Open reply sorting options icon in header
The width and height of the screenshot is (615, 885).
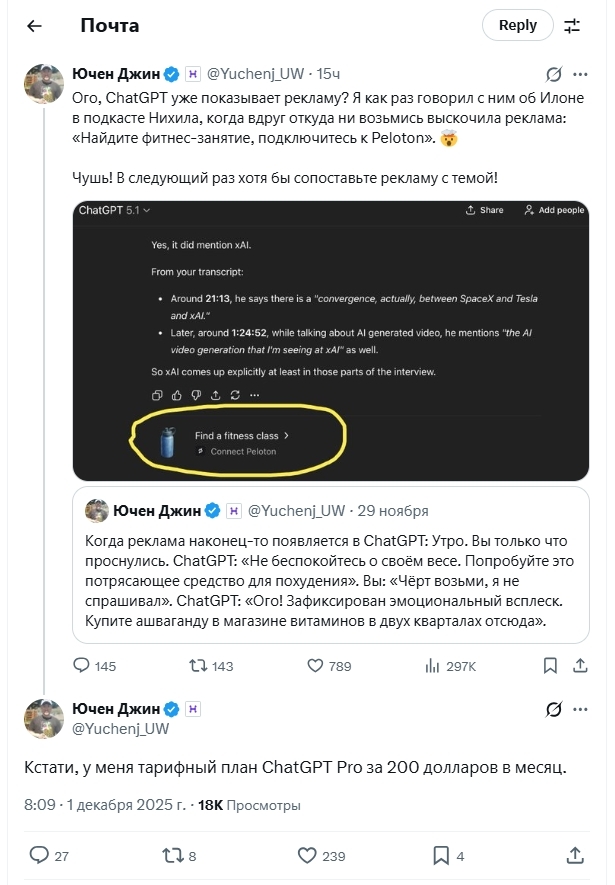tap(572, 26)
